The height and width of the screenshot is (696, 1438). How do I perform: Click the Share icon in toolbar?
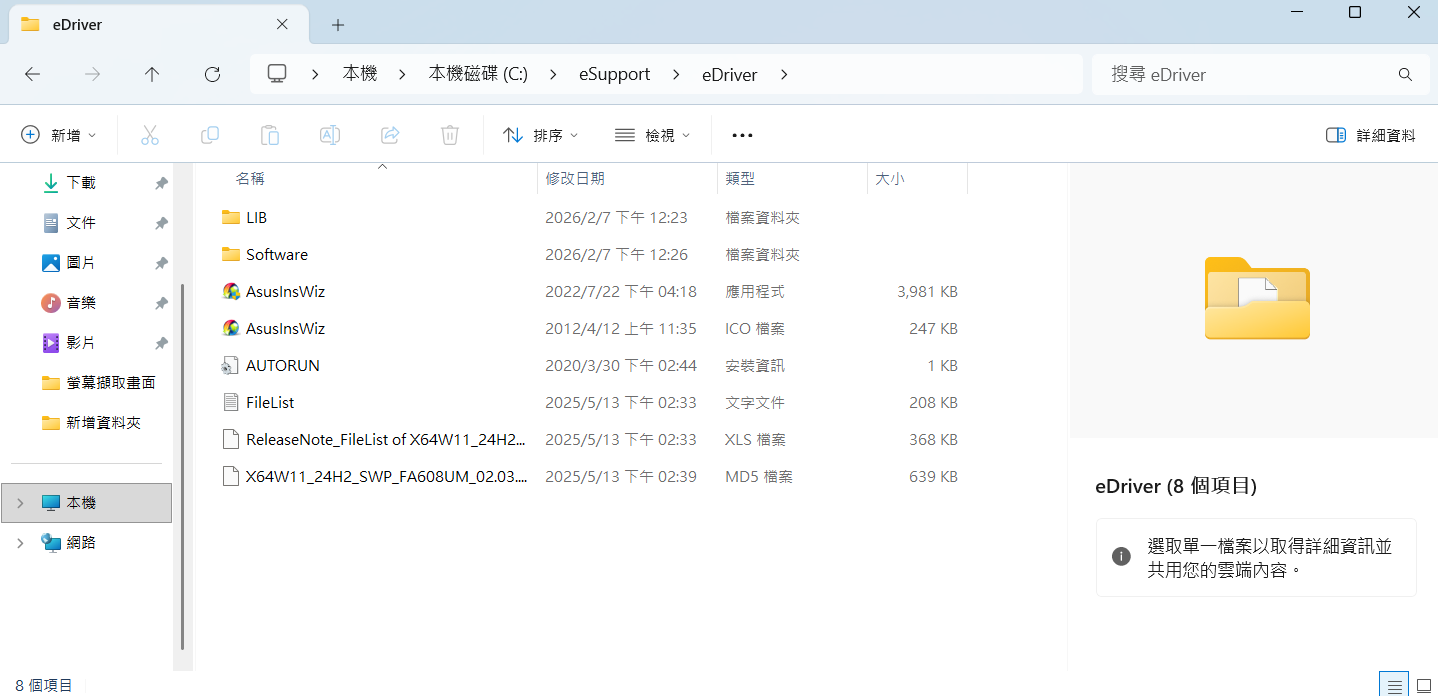coord(390,135)
